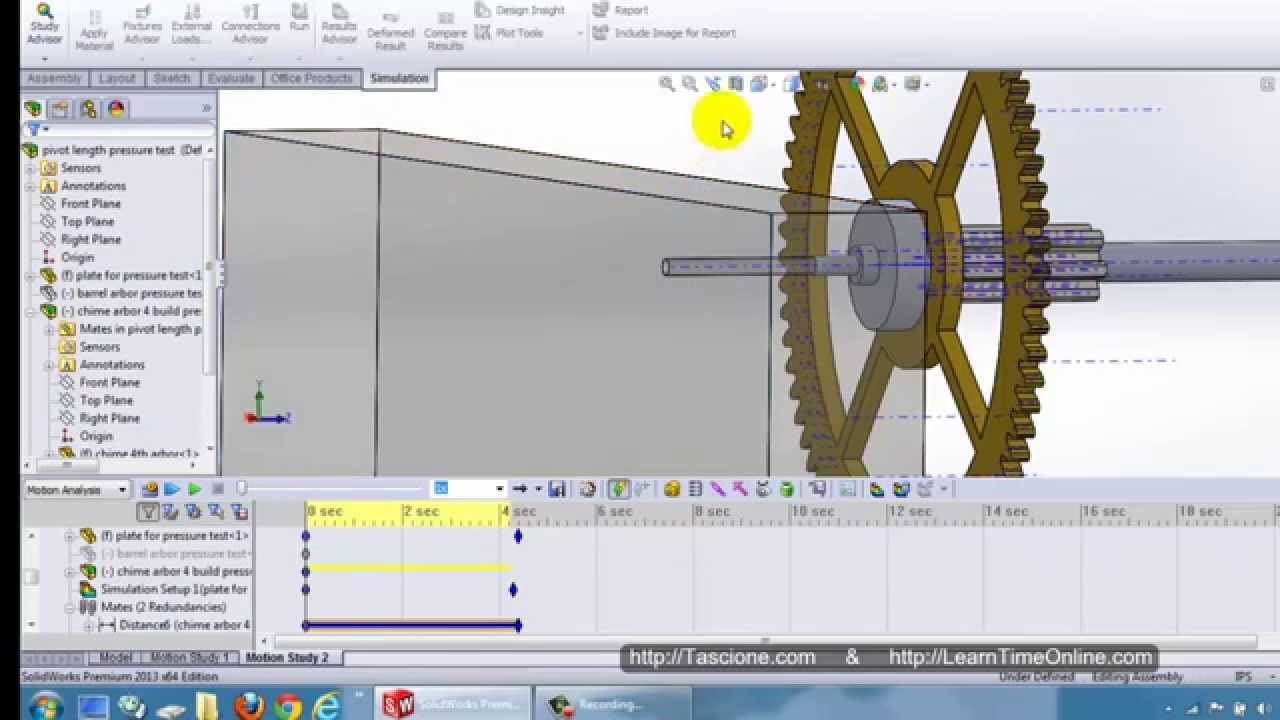The width and height of the screenshot is (1280, 720).
Task: Click the Section View icon
Action: 736,85
